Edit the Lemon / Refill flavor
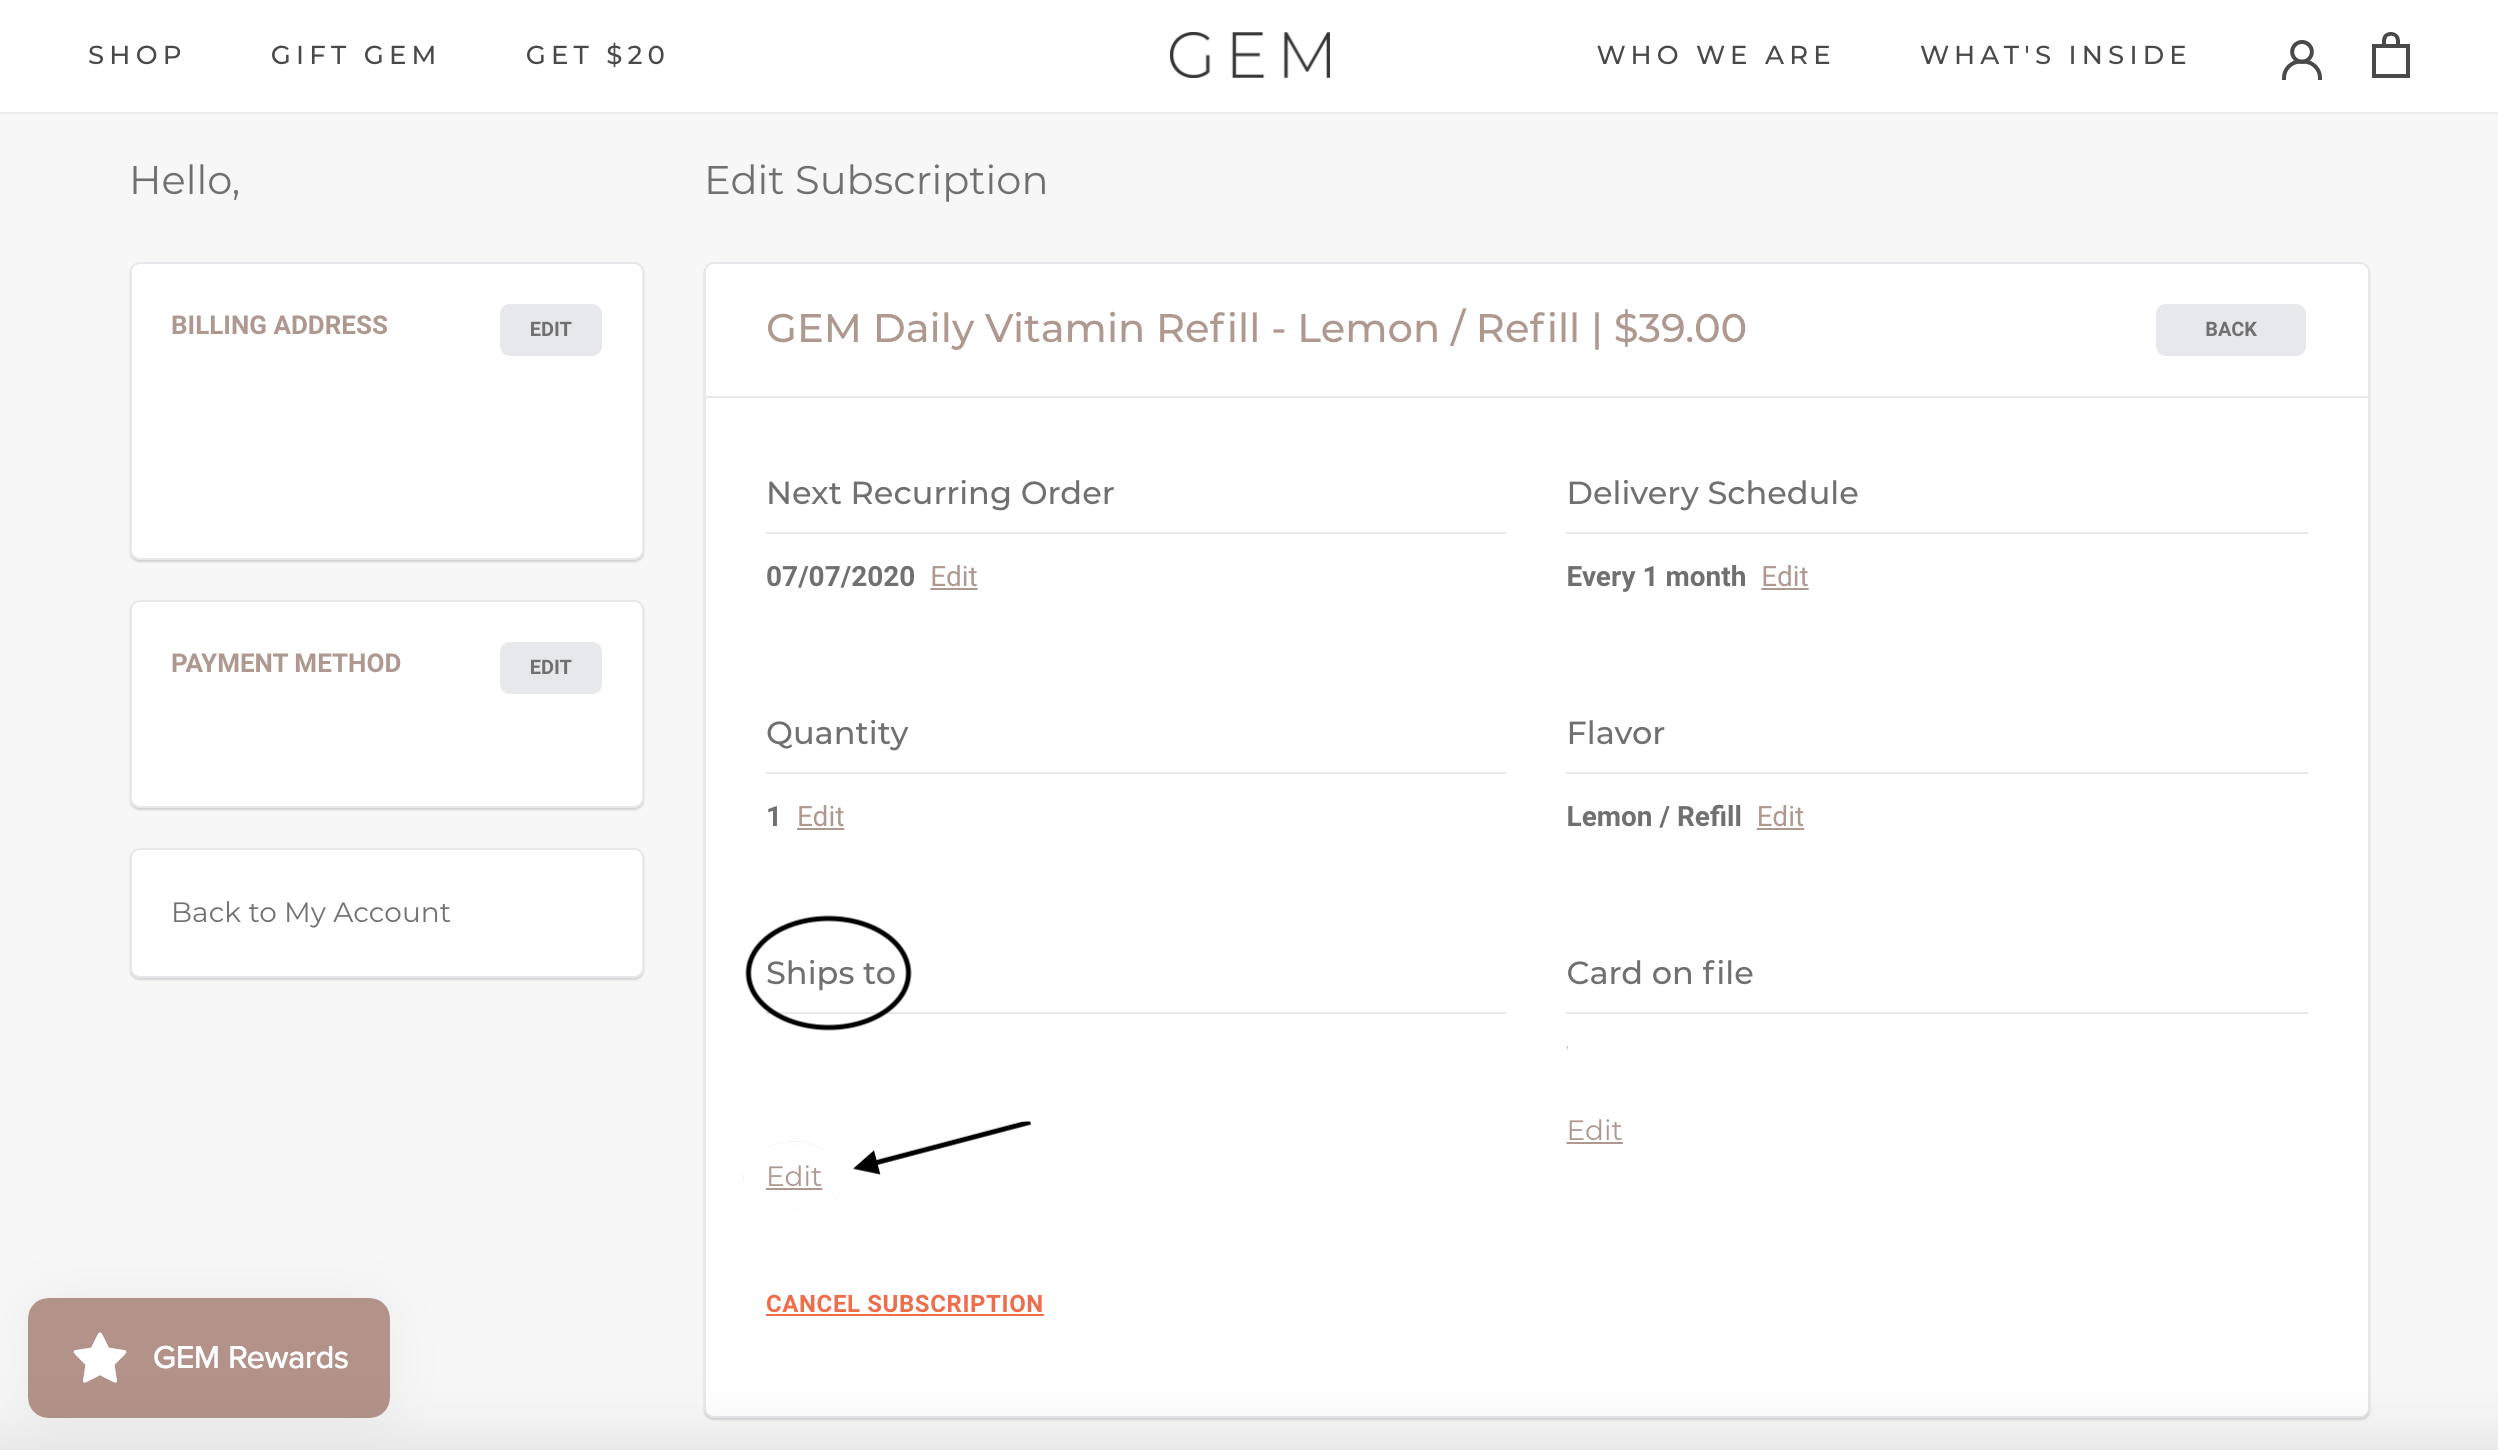Viewport: 2498px width, 1450px height. tap(1780, 816)
